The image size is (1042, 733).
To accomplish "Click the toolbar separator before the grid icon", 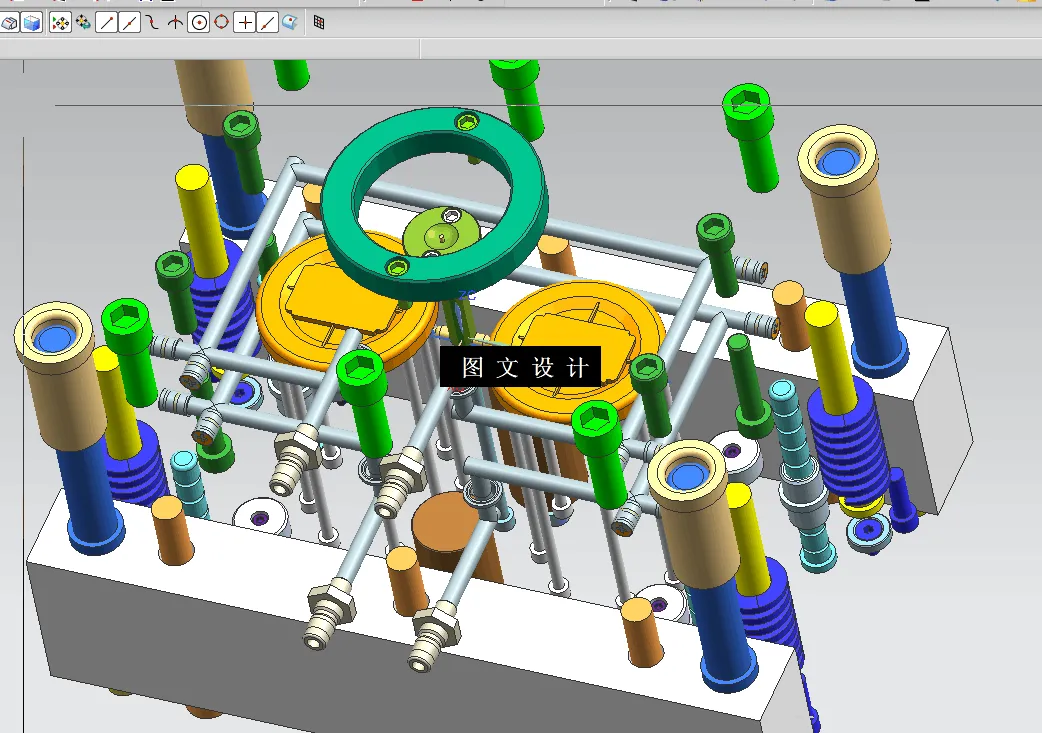I will coord(306,22).
